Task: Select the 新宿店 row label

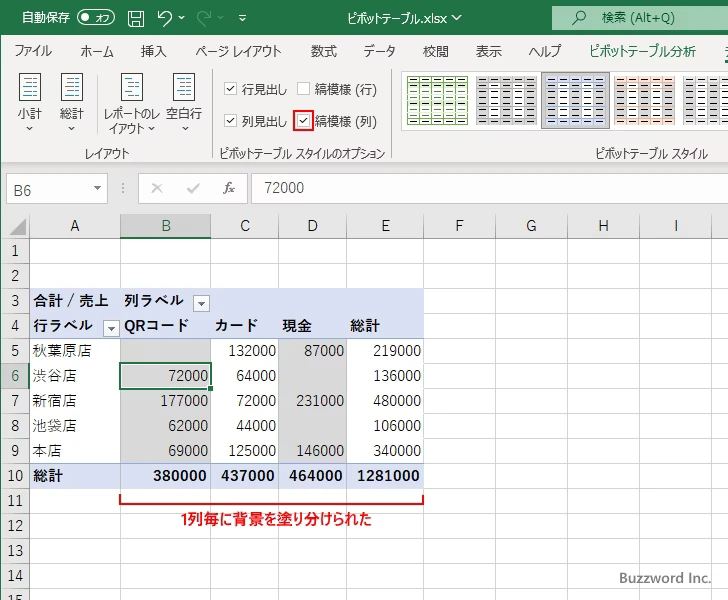Action: 75,401
